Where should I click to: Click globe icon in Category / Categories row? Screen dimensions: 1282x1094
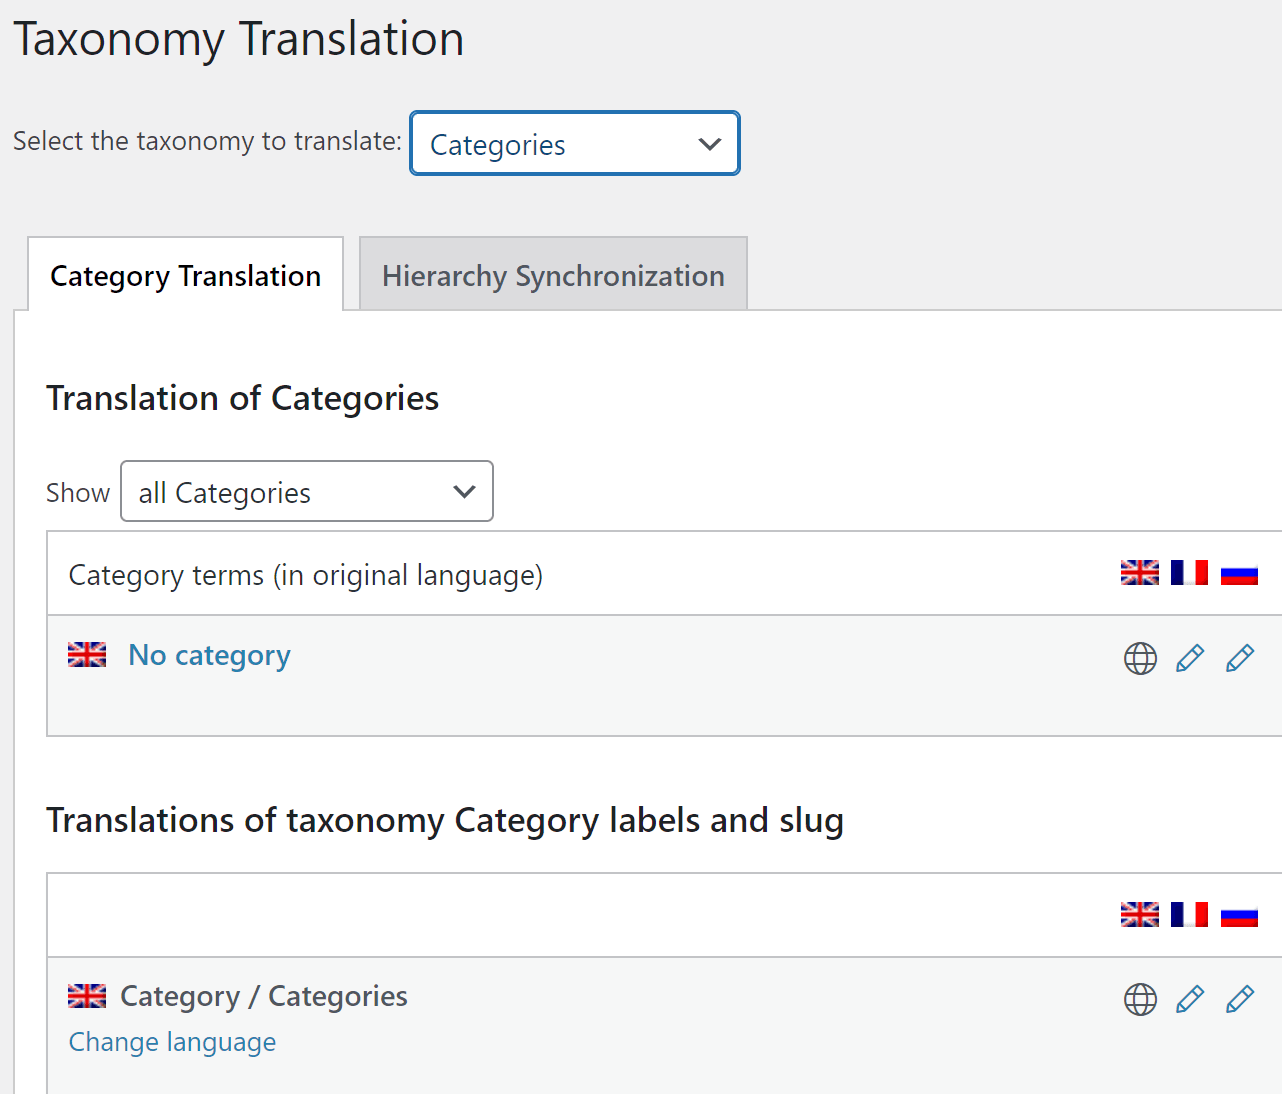pos(1140,999)
